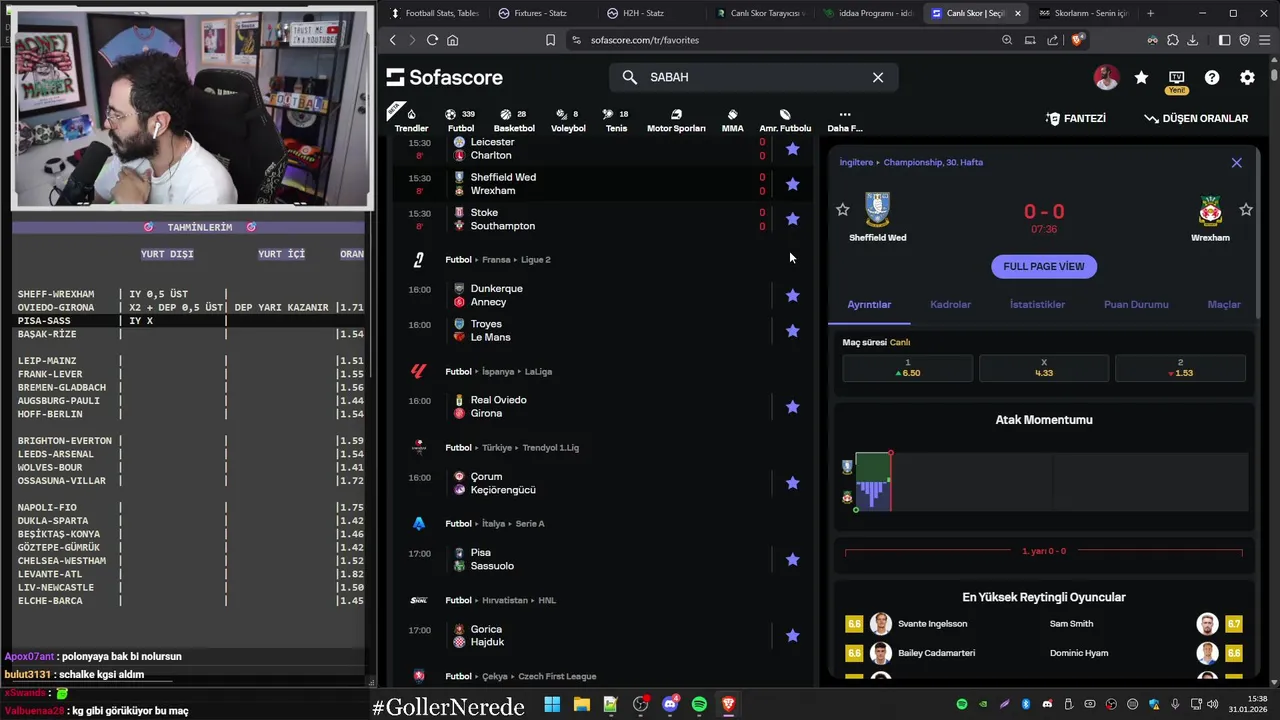Select away win odds 1.53
Viewport: 1280px width, 720px height.
(1180, 368)
